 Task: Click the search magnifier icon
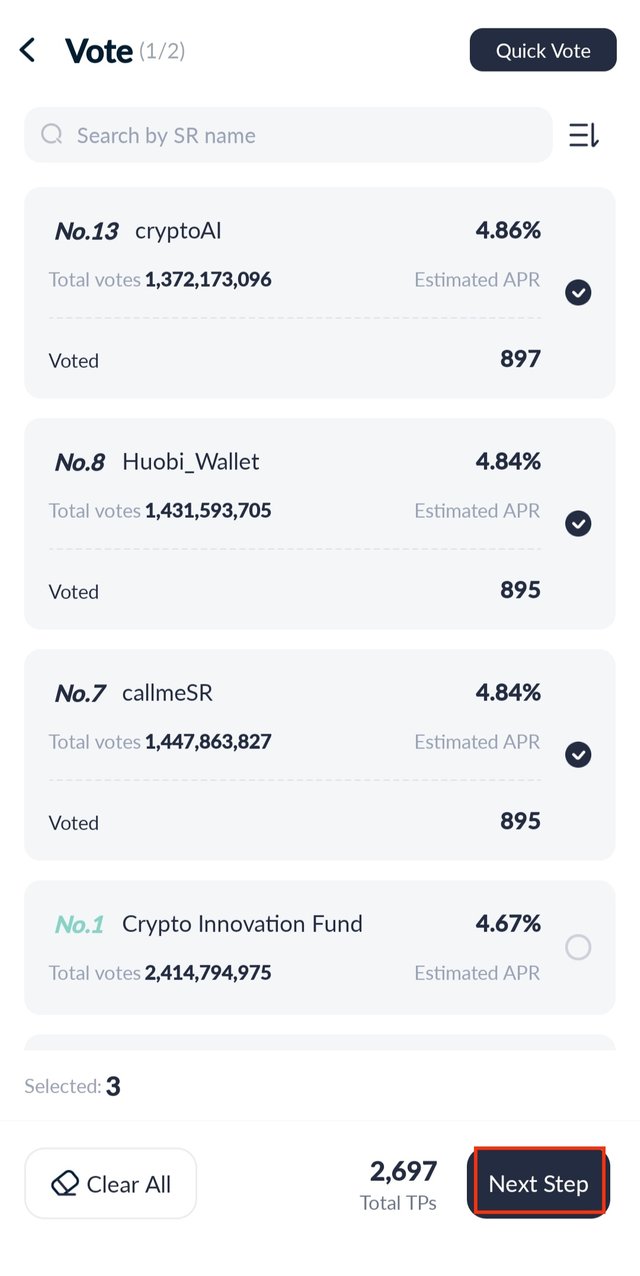pyautogui.click(x=52, y=135)
